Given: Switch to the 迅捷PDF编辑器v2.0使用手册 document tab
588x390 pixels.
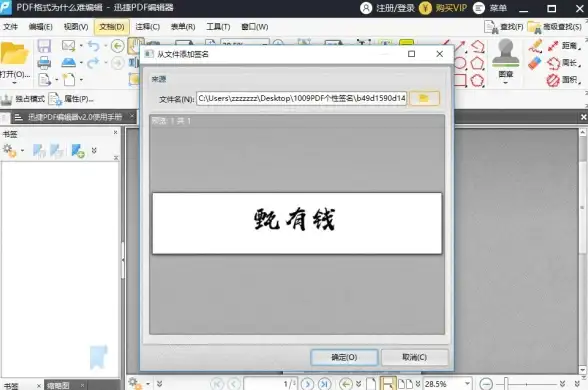Looking at the screenshot, I should 75,117.
